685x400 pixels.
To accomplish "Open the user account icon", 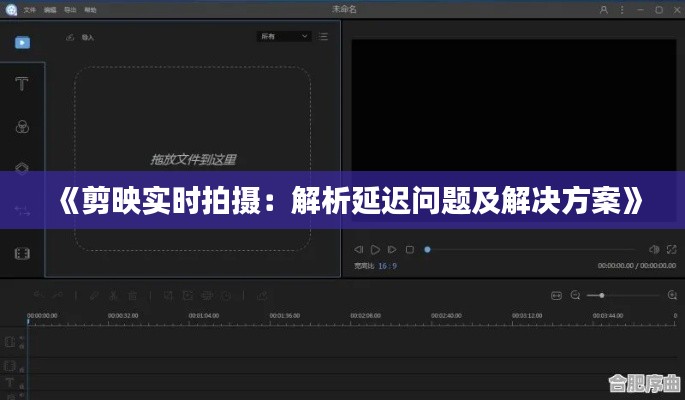I will pyautogui.click(x=604, y=10).
